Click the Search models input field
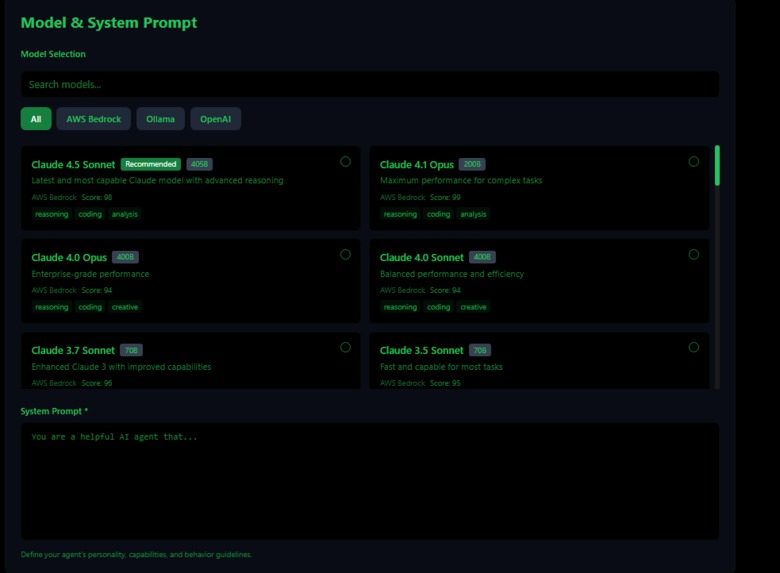This screenshot has width=780, height=573. (x=370, y=85)
